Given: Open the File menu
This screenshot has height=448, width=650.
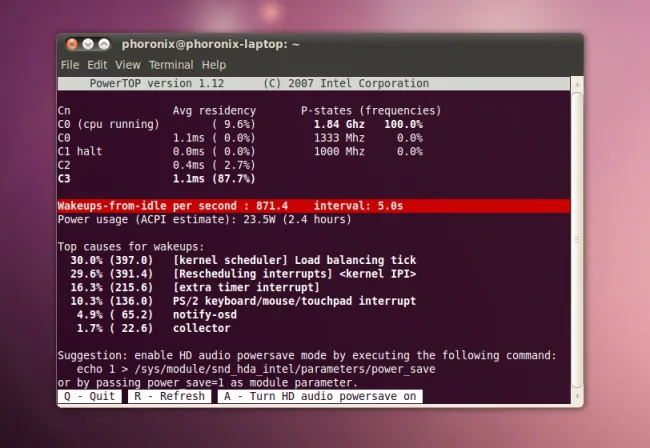Looking at the screenshot, I should point(70,65).
